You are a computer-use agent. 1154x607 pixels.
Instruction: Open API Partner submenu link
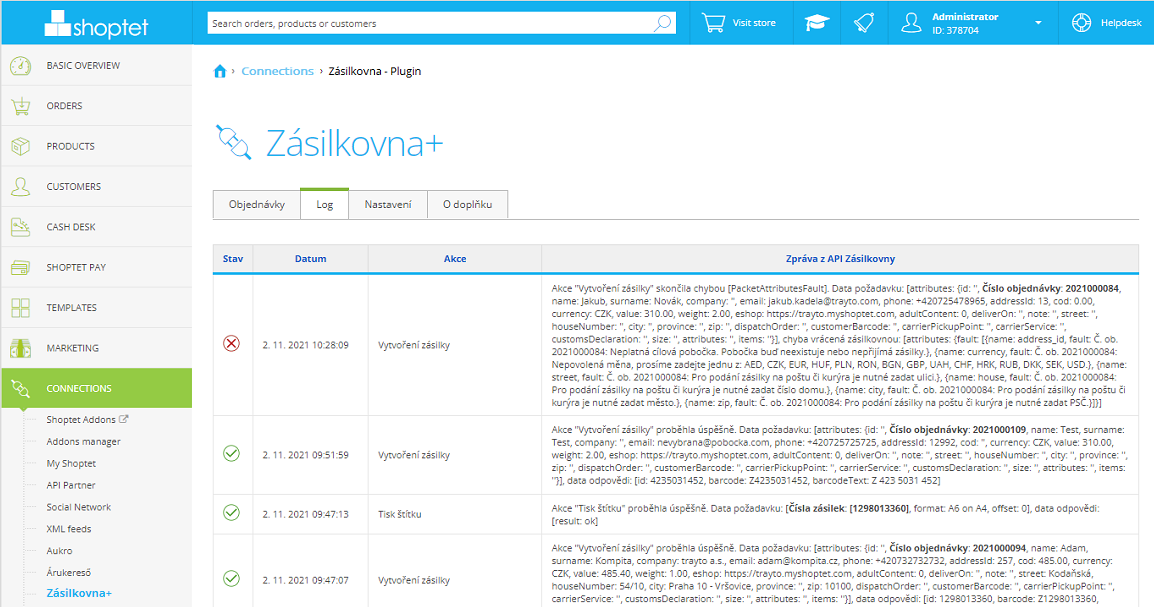(71, 485)
